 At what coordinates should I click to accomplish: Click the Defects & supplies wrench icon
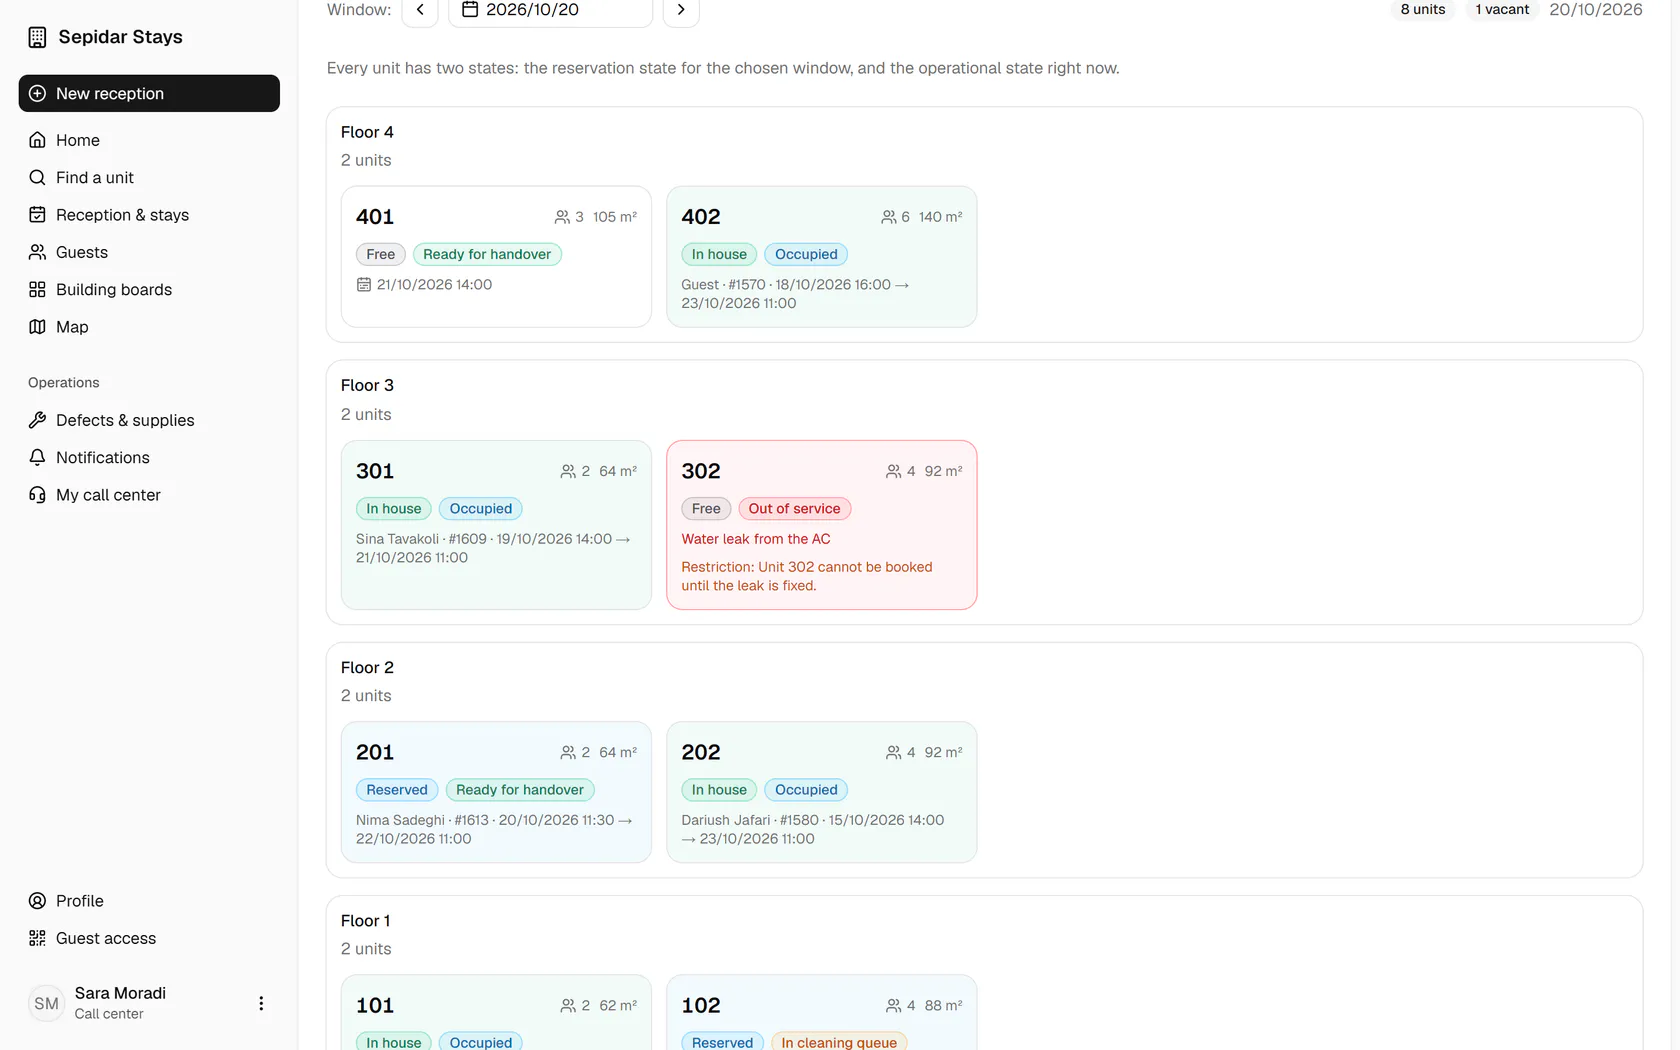coord(37,420)
